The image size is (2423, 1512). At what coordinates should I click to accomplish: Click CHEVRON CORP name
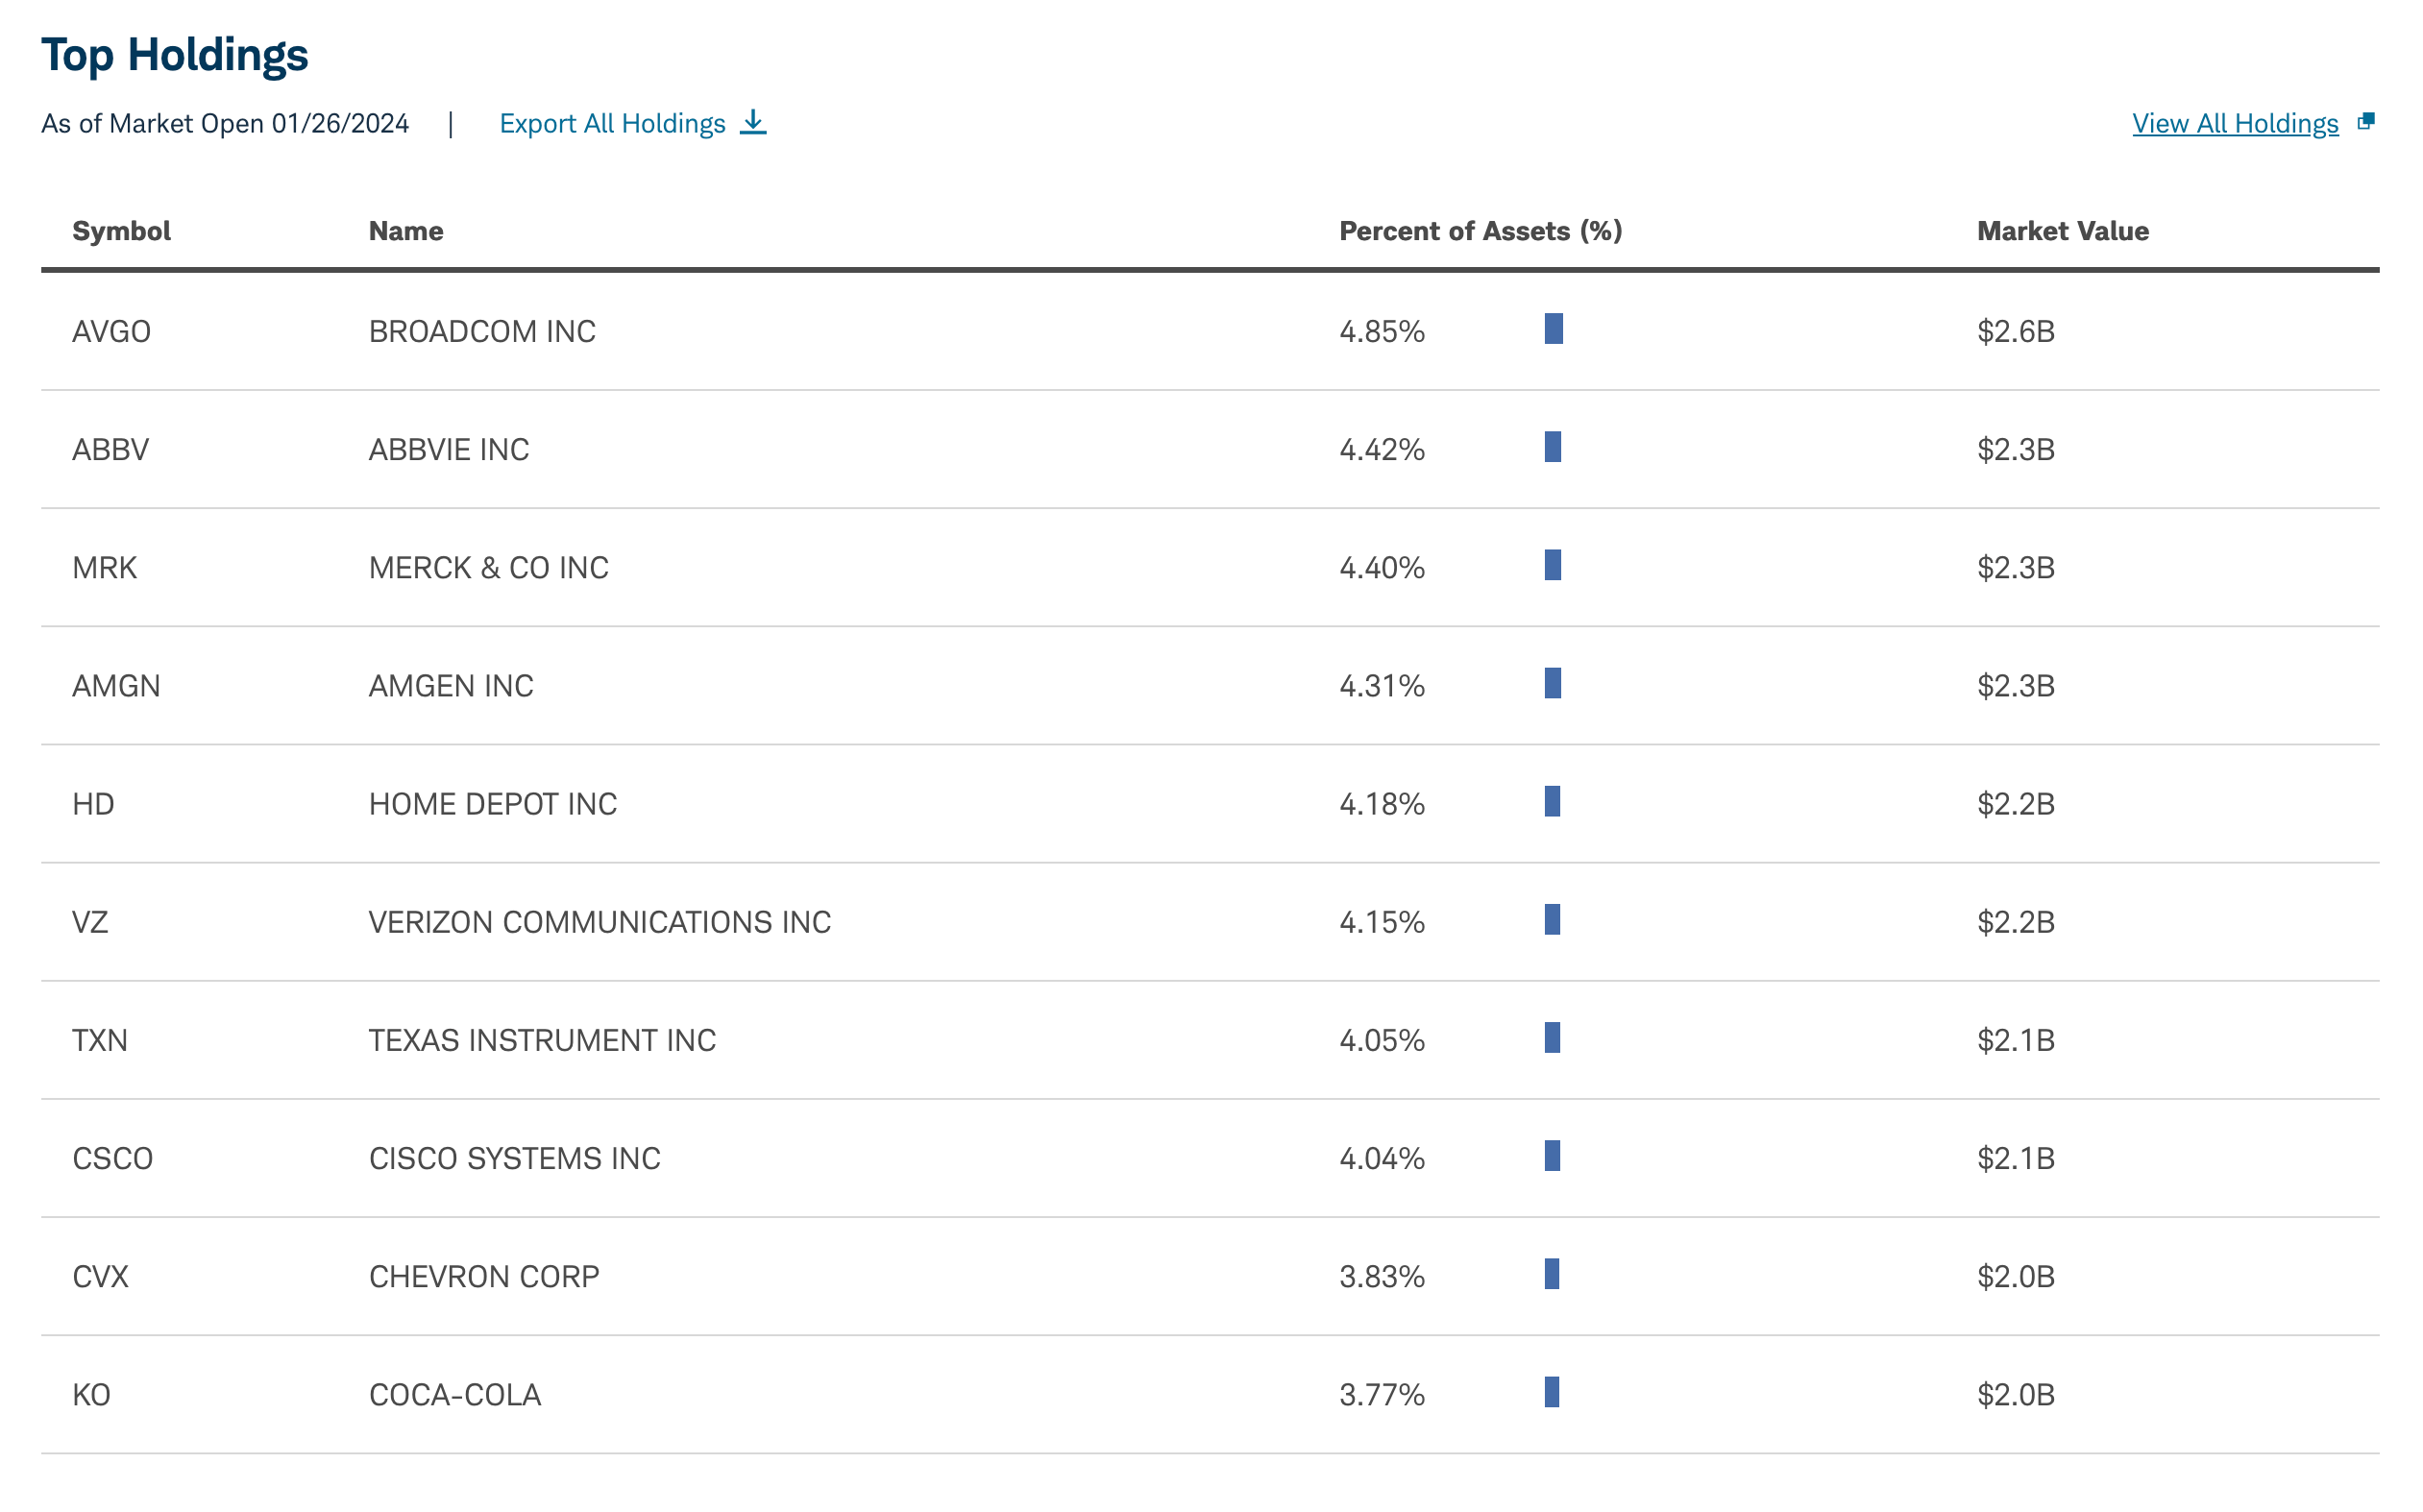pyautogui.click(x=484, y=1276)
